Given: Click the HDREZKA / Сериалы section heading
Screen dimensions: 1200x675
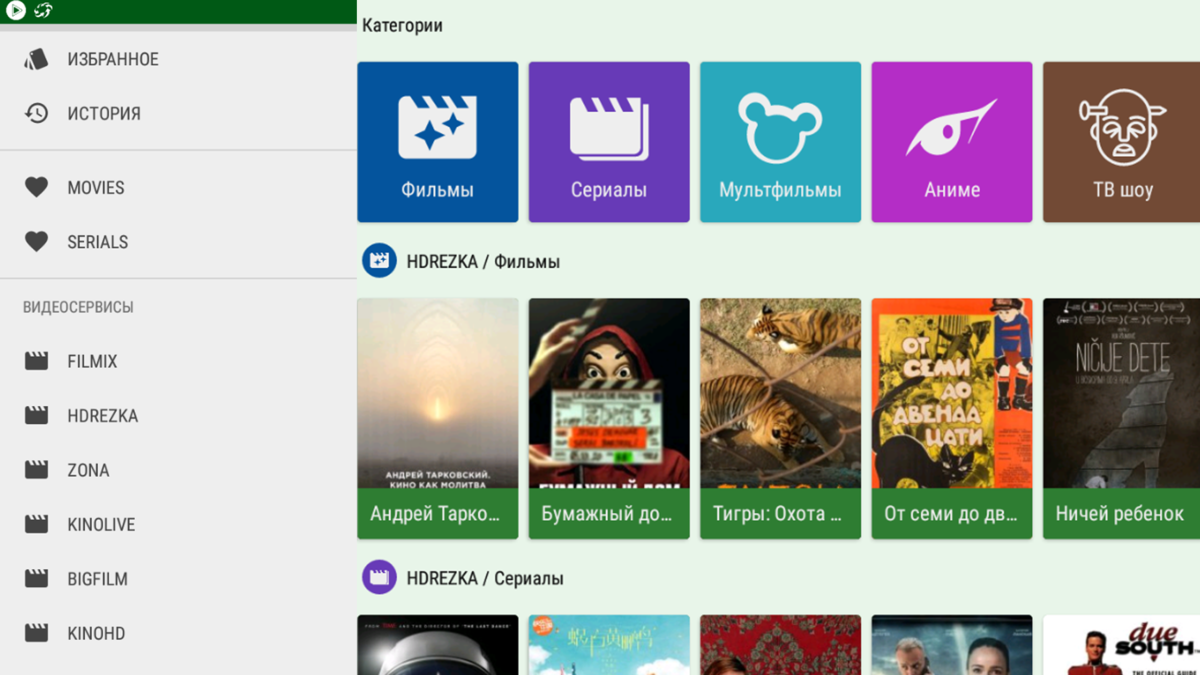Looking at the screenshot, I should pyautogui.click(x=485, y=578).
